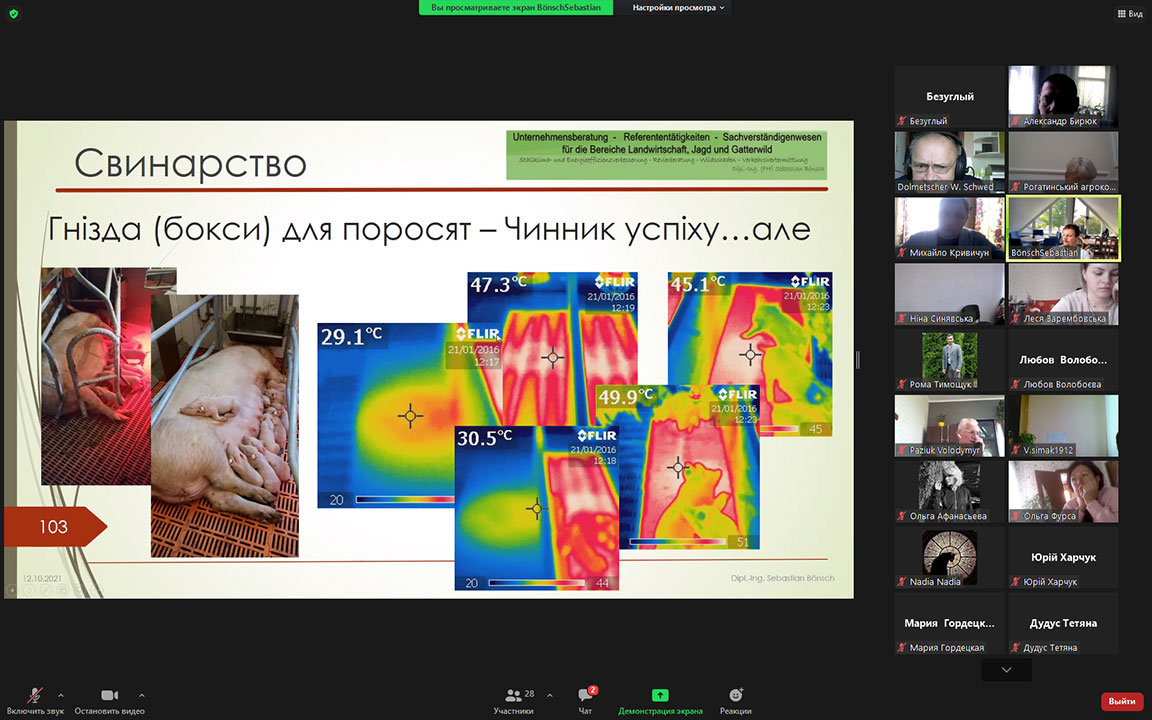The image size is (1152, 720).
Task: Stop video with the camera icon
Action: click(x=109, y=695)
